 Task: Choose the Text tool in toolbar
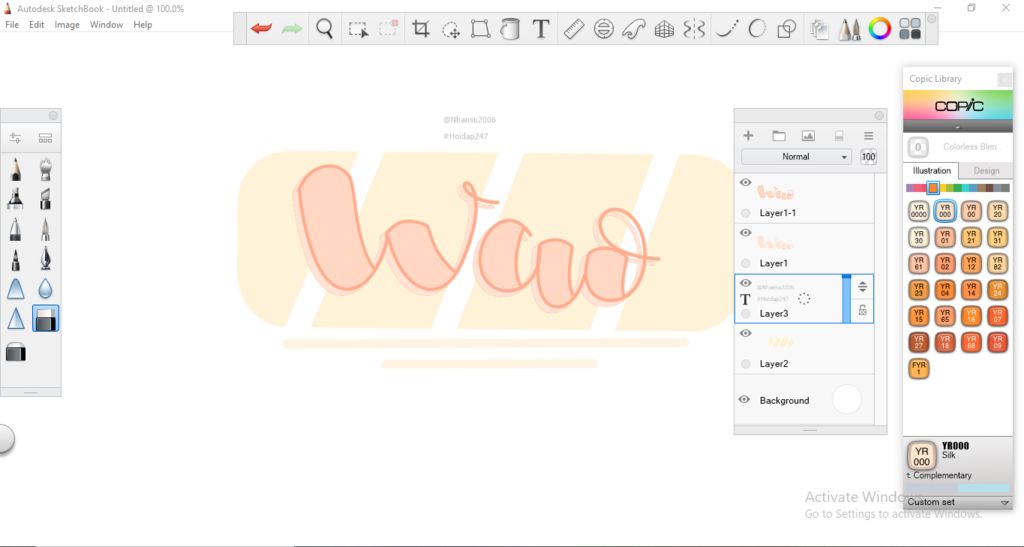tap(541, 29)
